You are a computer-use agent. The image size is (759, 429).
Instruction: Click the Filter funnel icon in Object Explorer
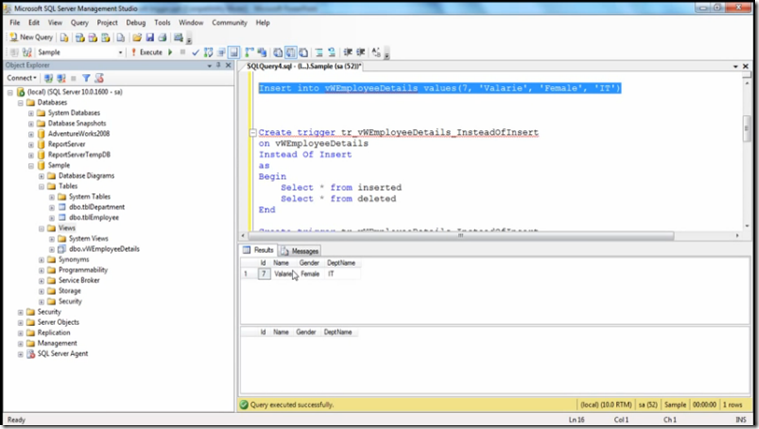tap(86, 78)
